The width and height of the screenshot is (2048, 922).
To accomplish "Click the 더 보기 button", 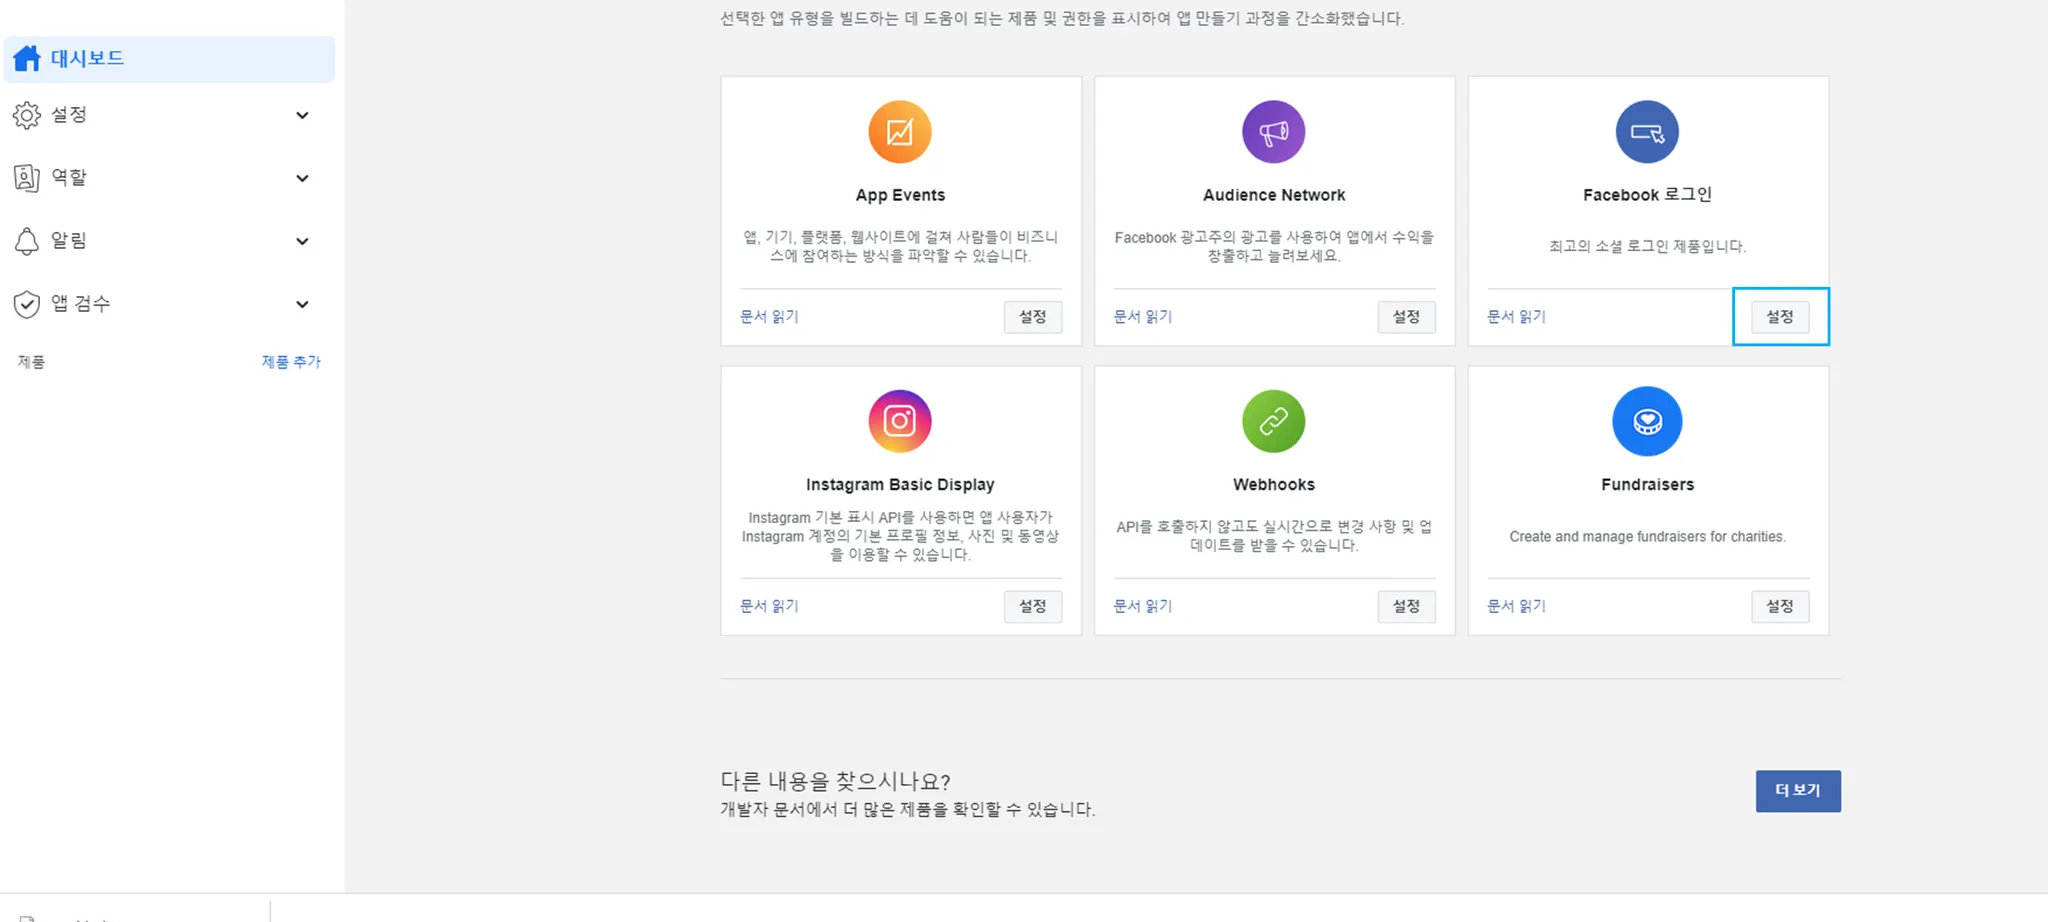I will click(x=1798, y=791).
